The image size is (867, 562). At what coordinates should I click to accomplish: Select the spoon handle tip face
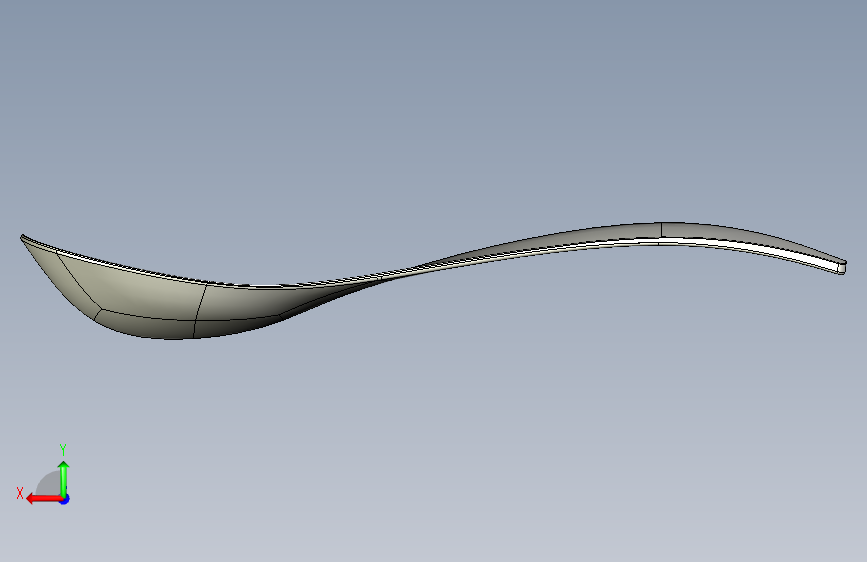tap(842, 268)
